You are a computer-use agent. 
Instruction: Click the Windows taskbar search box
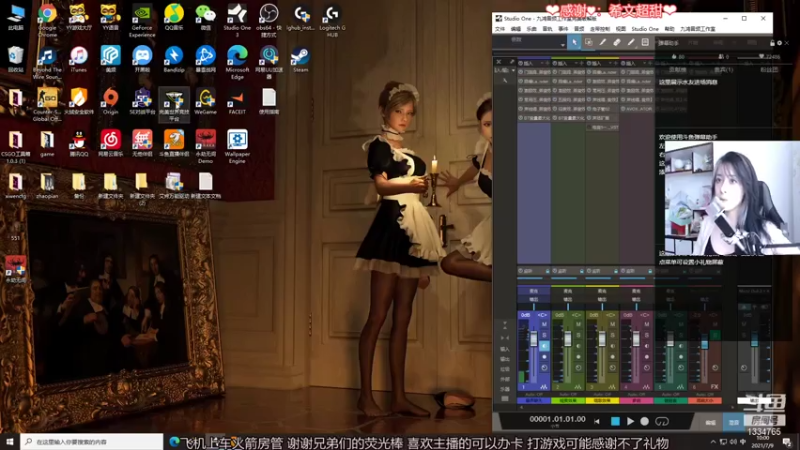(92, 441)
